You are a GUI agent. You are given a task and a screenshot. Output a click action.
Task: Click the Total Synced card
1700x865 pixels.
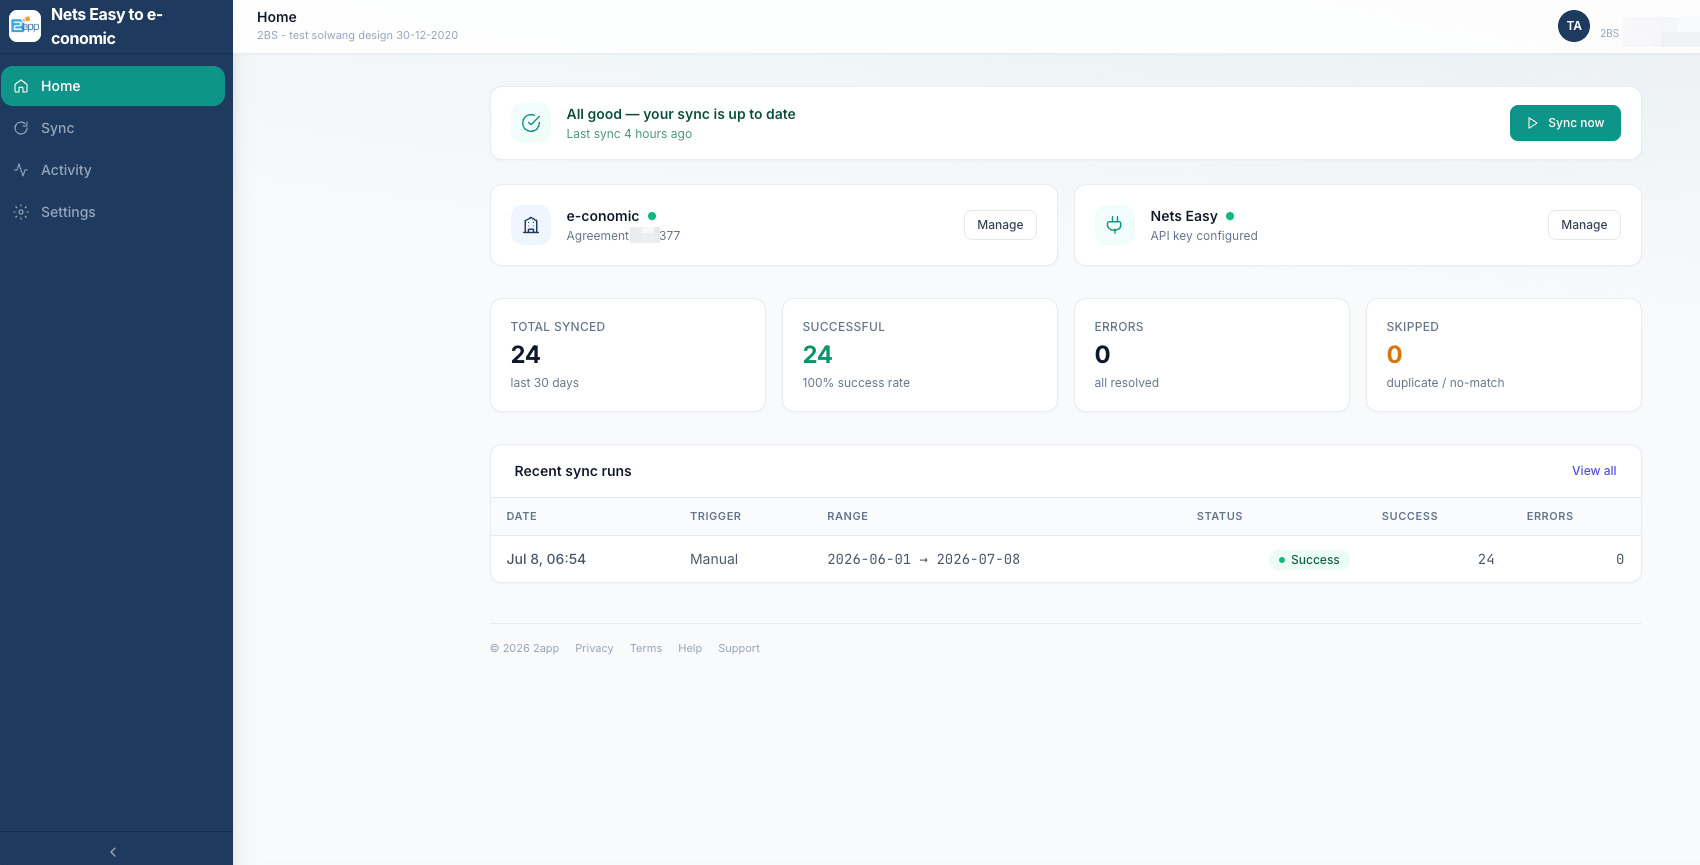(x=628, y=355)
